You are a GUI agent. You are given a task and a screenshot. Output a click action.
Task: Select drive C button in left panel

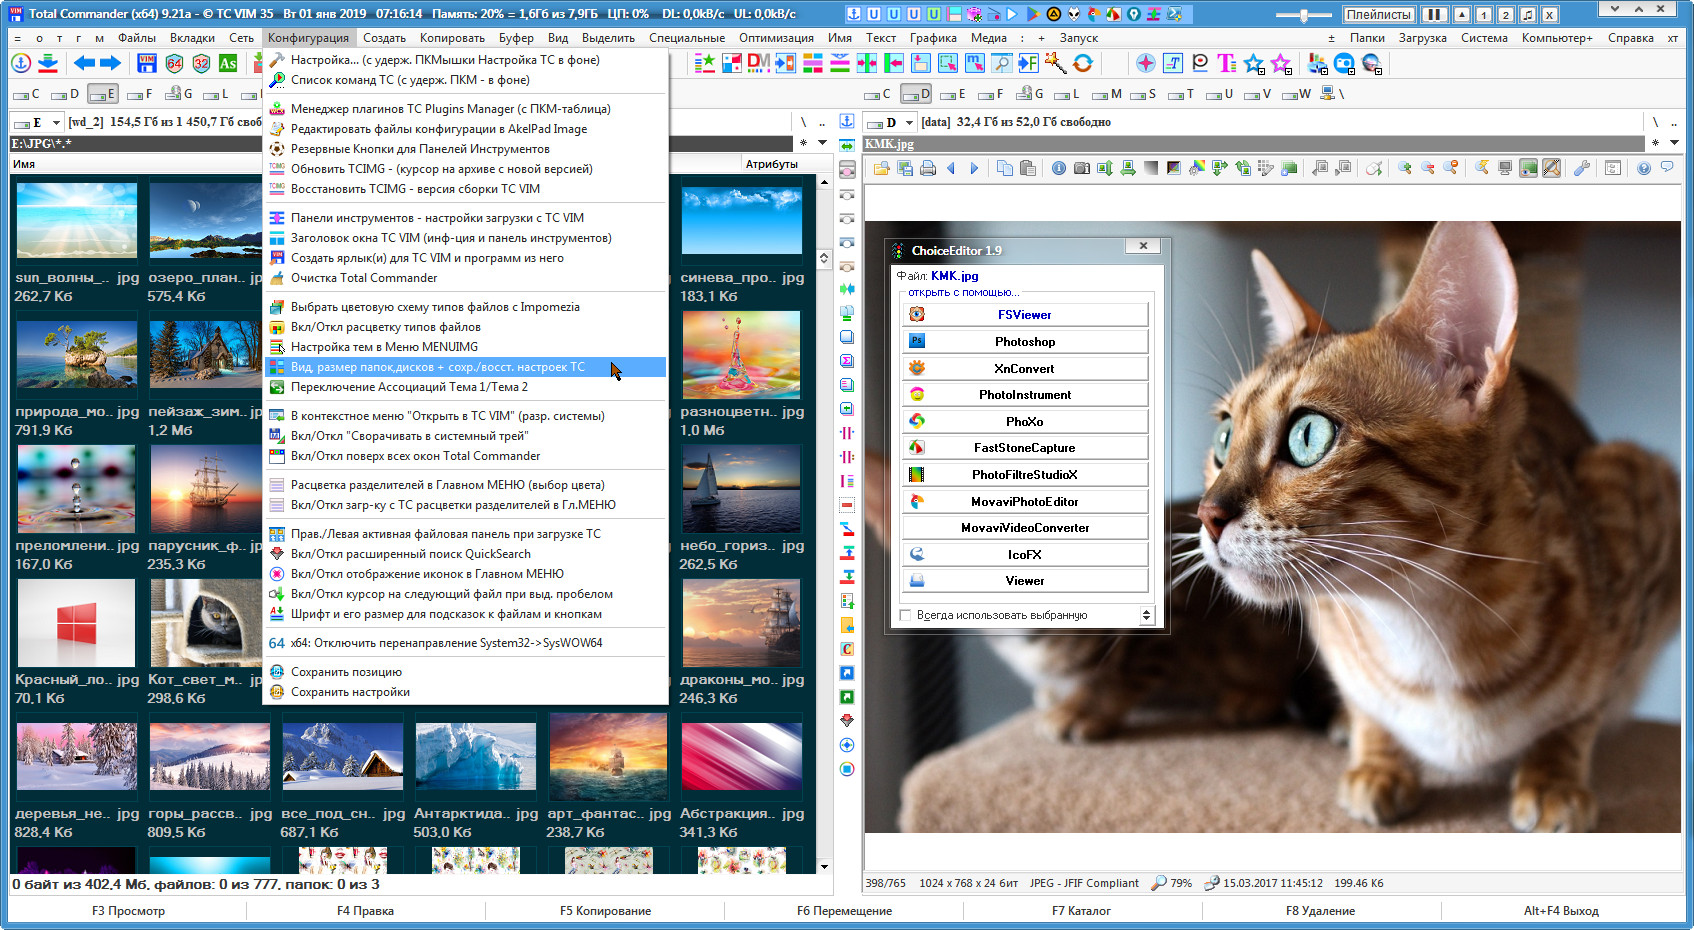(x=27, y=94)
